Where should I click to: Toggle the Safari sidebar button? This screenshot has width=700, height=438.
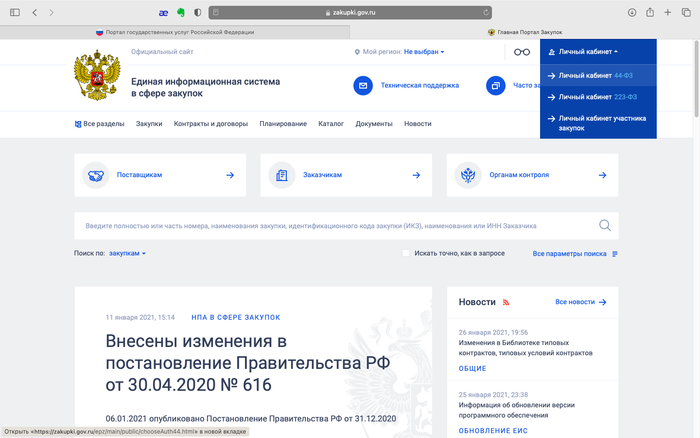pyautogui.click(x=14, y=12)
